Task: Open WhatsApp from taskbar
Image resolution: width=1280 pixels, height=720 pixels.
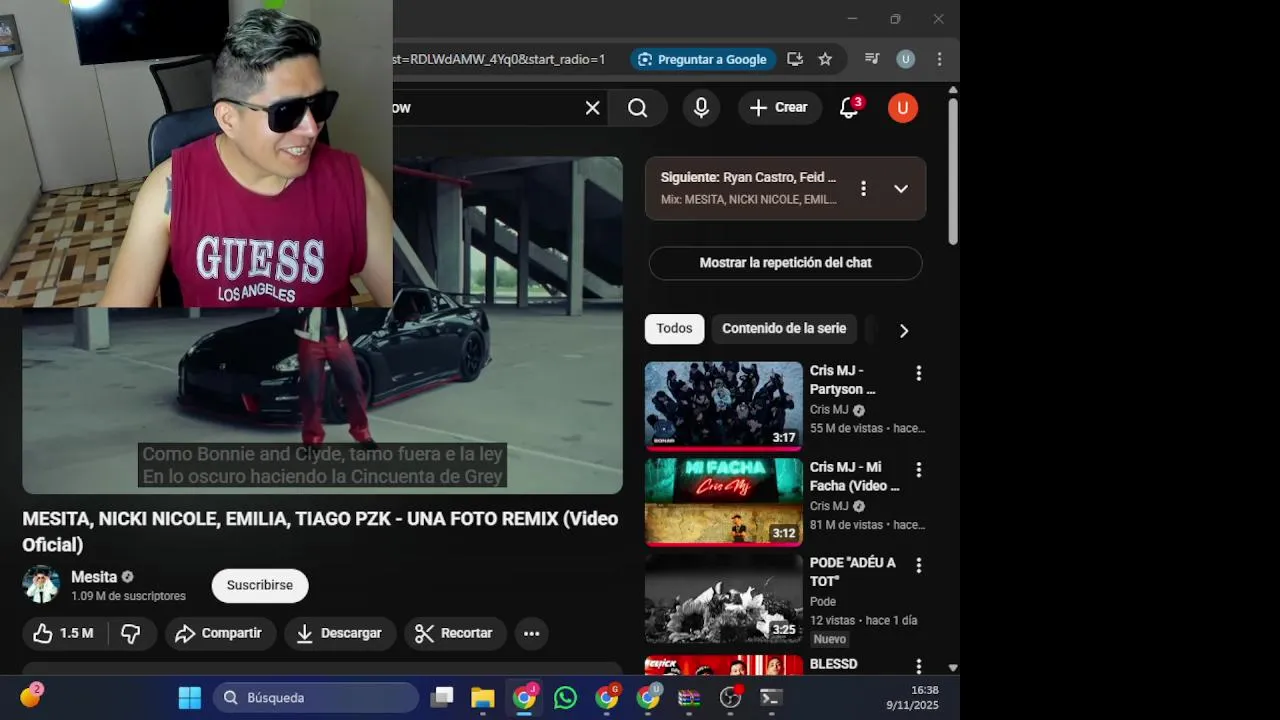Action: point(565,697)
